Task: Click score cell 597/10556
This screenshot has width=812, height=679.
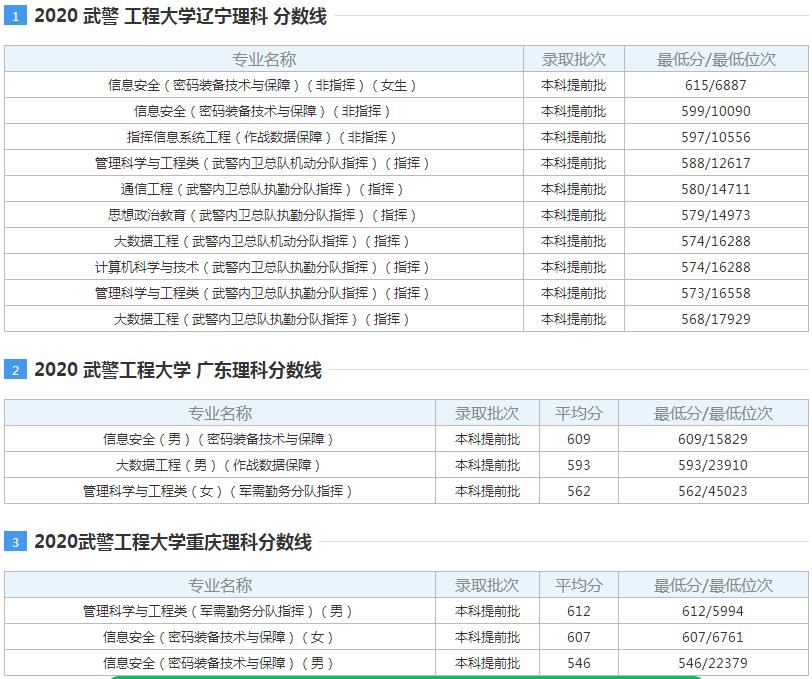Action: 716,137
